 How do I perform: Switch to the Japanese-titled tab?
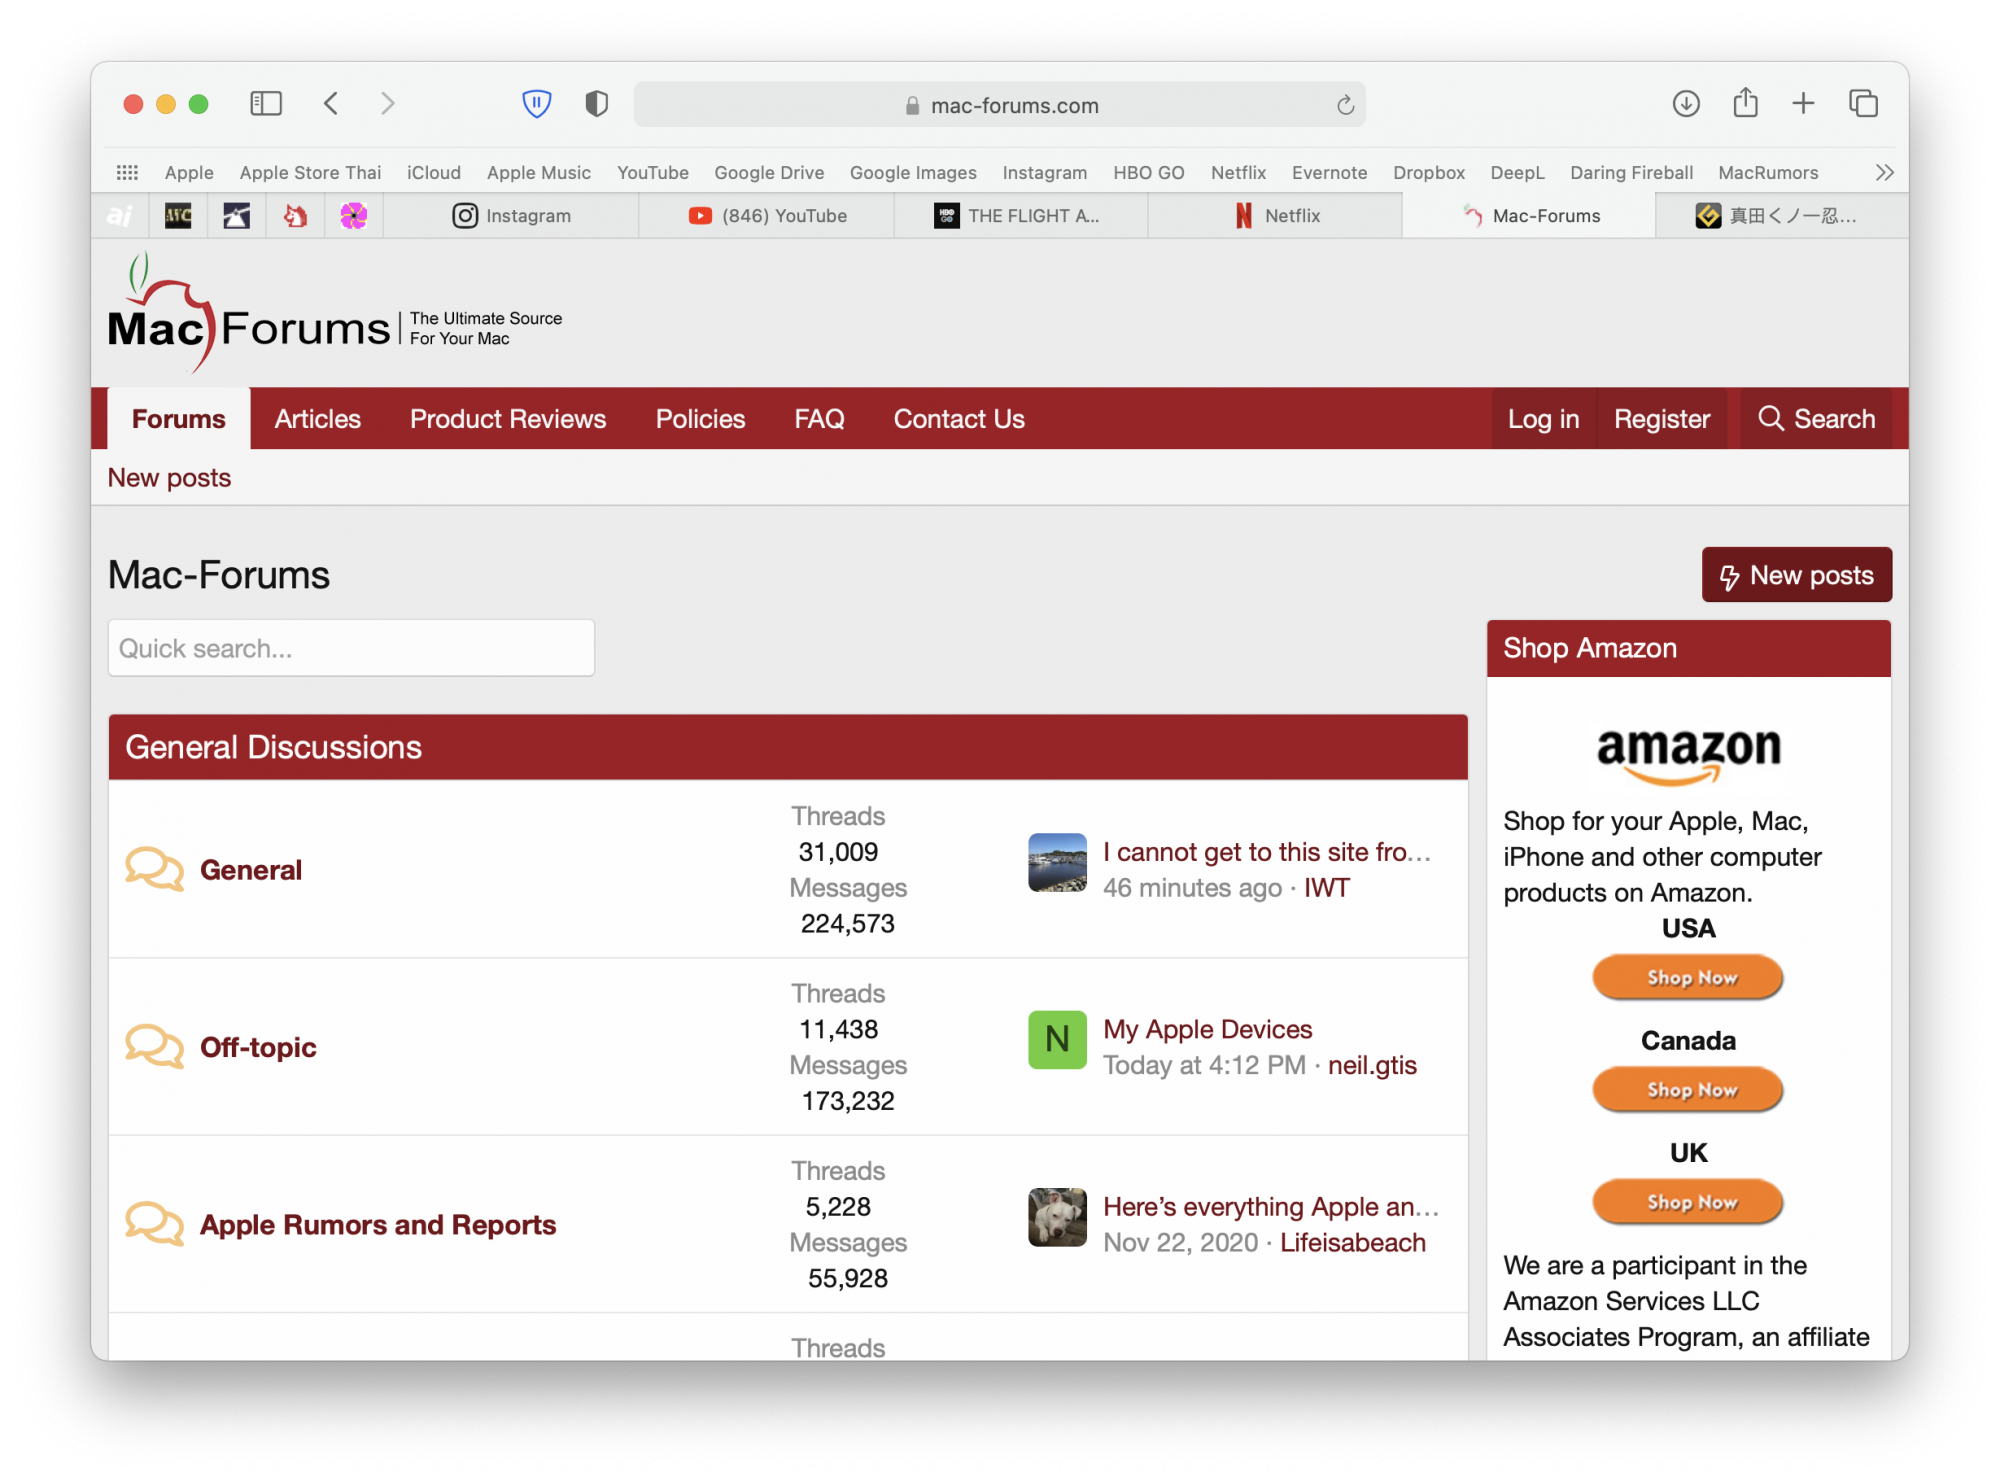pyautogui.click(x=1782, y=216)
